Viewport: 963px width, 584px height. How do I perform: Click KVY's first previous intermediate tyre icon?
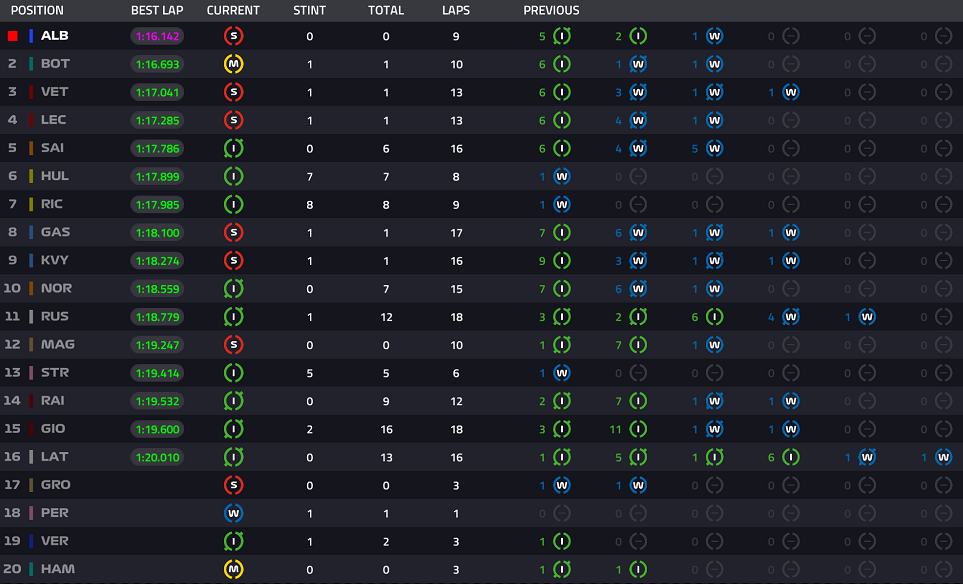(x=562, y=260)
